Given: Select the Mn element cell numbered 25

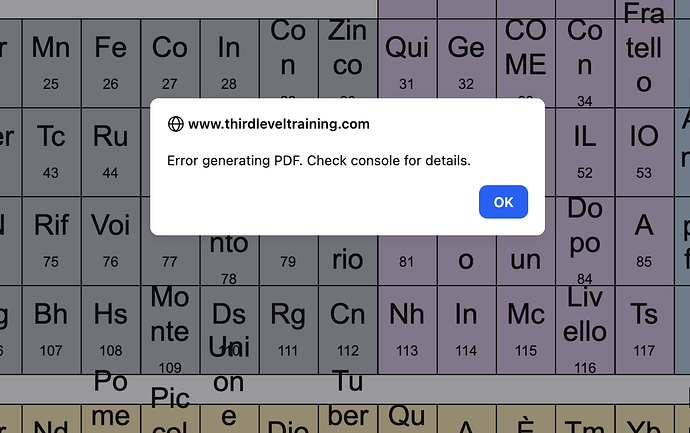Looking at the screenshot, I should [x=51, y=62].
